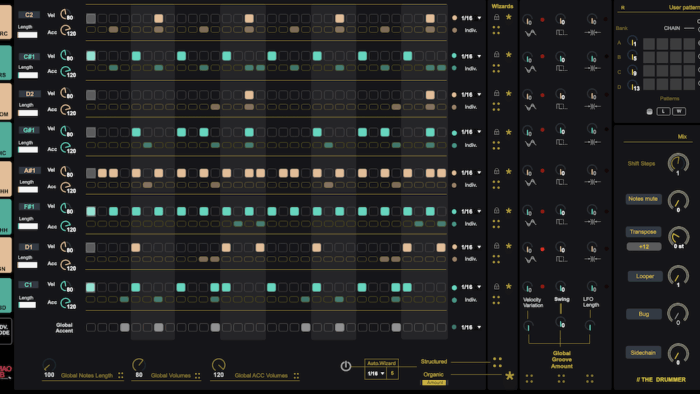Screen dimensions: 700x394
Task: Click the C2 row wizard star icon
Action: (x=508, y=17)
